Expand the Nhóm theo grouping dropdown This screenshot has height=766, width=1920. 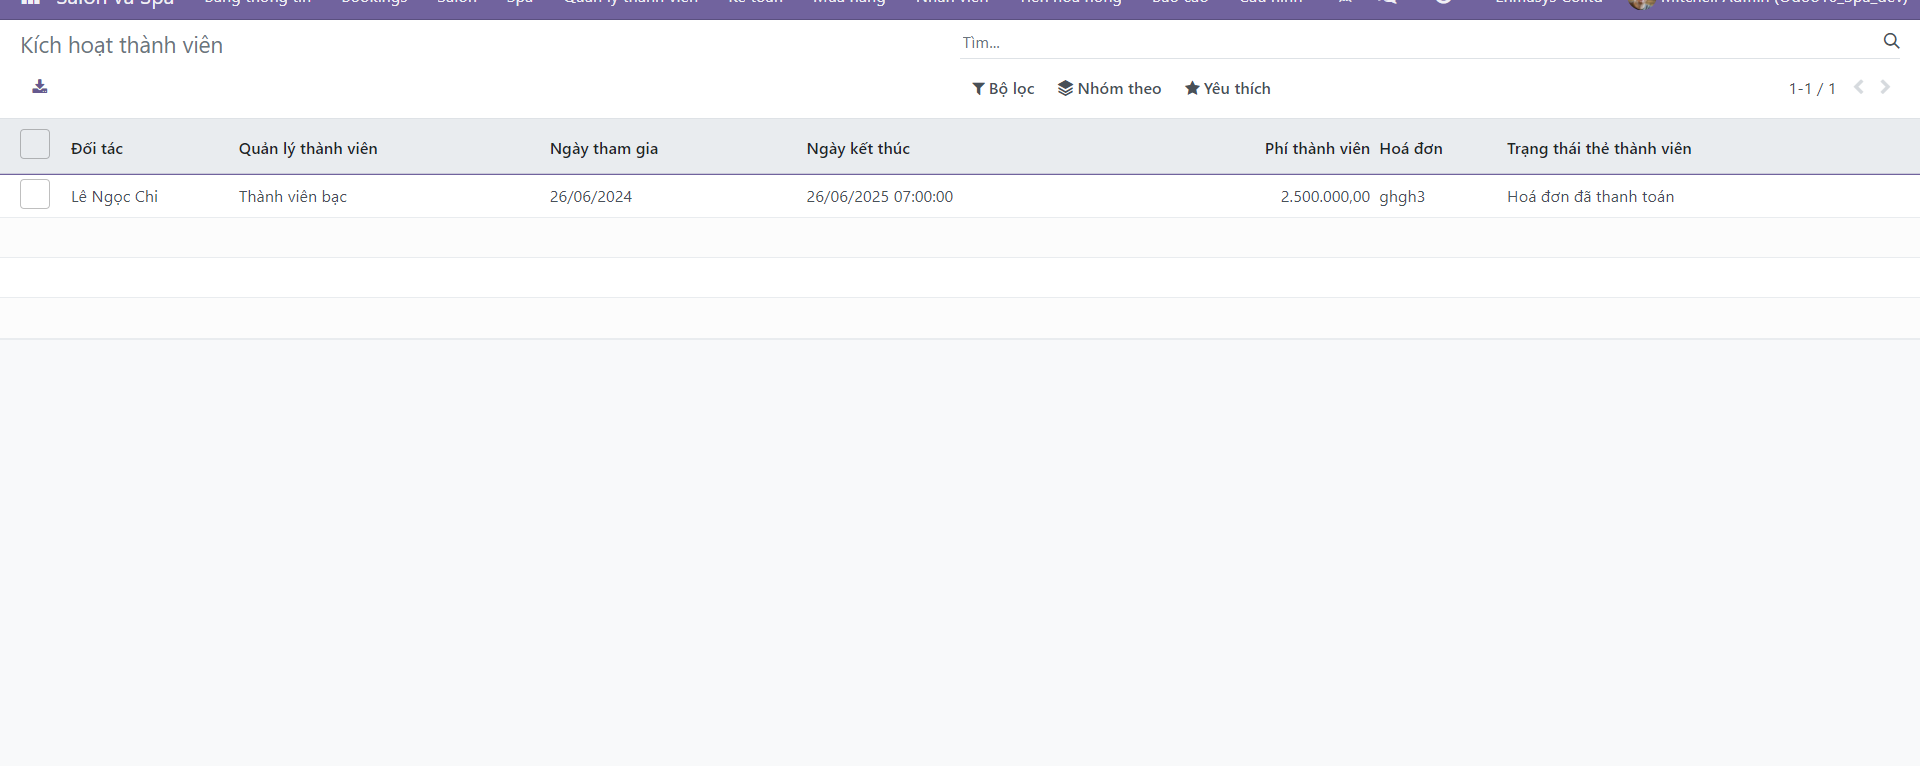1110,89
